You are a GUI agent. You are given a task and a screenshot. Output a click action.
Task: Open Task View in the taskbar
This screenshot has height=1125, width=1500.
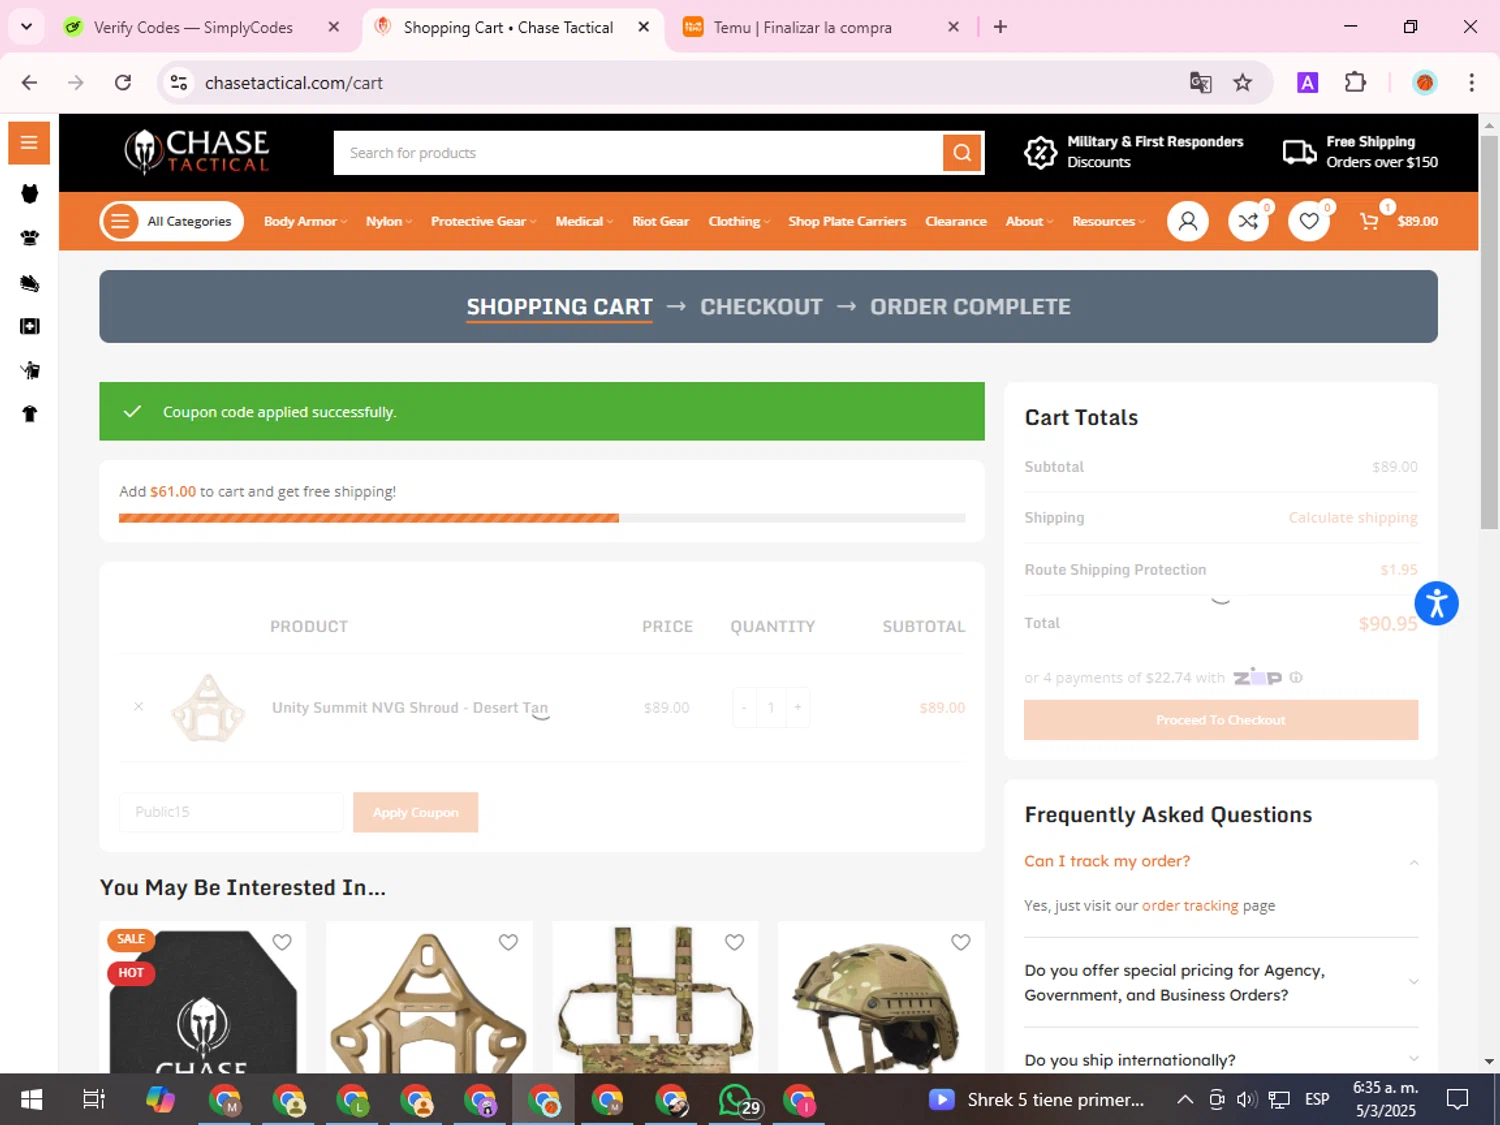tap(94, 1100)
